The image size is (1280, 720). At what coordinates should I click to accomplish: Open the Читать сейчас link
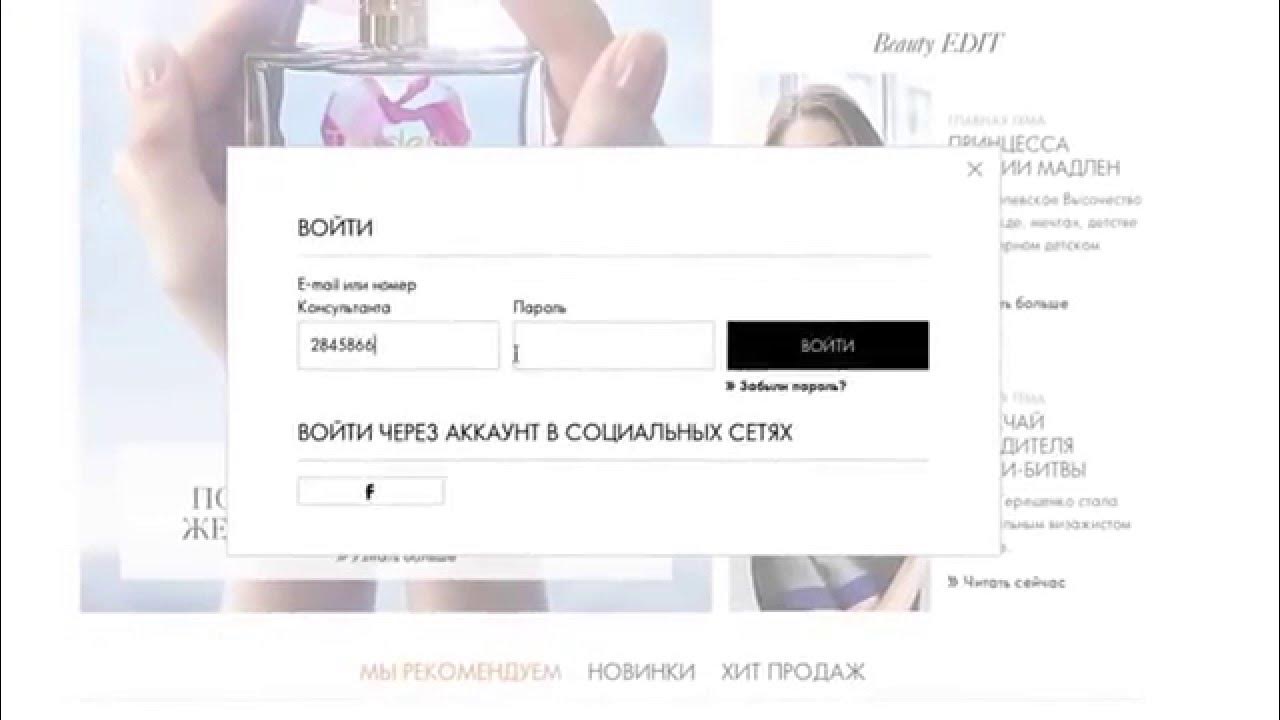click(1007, 582)
